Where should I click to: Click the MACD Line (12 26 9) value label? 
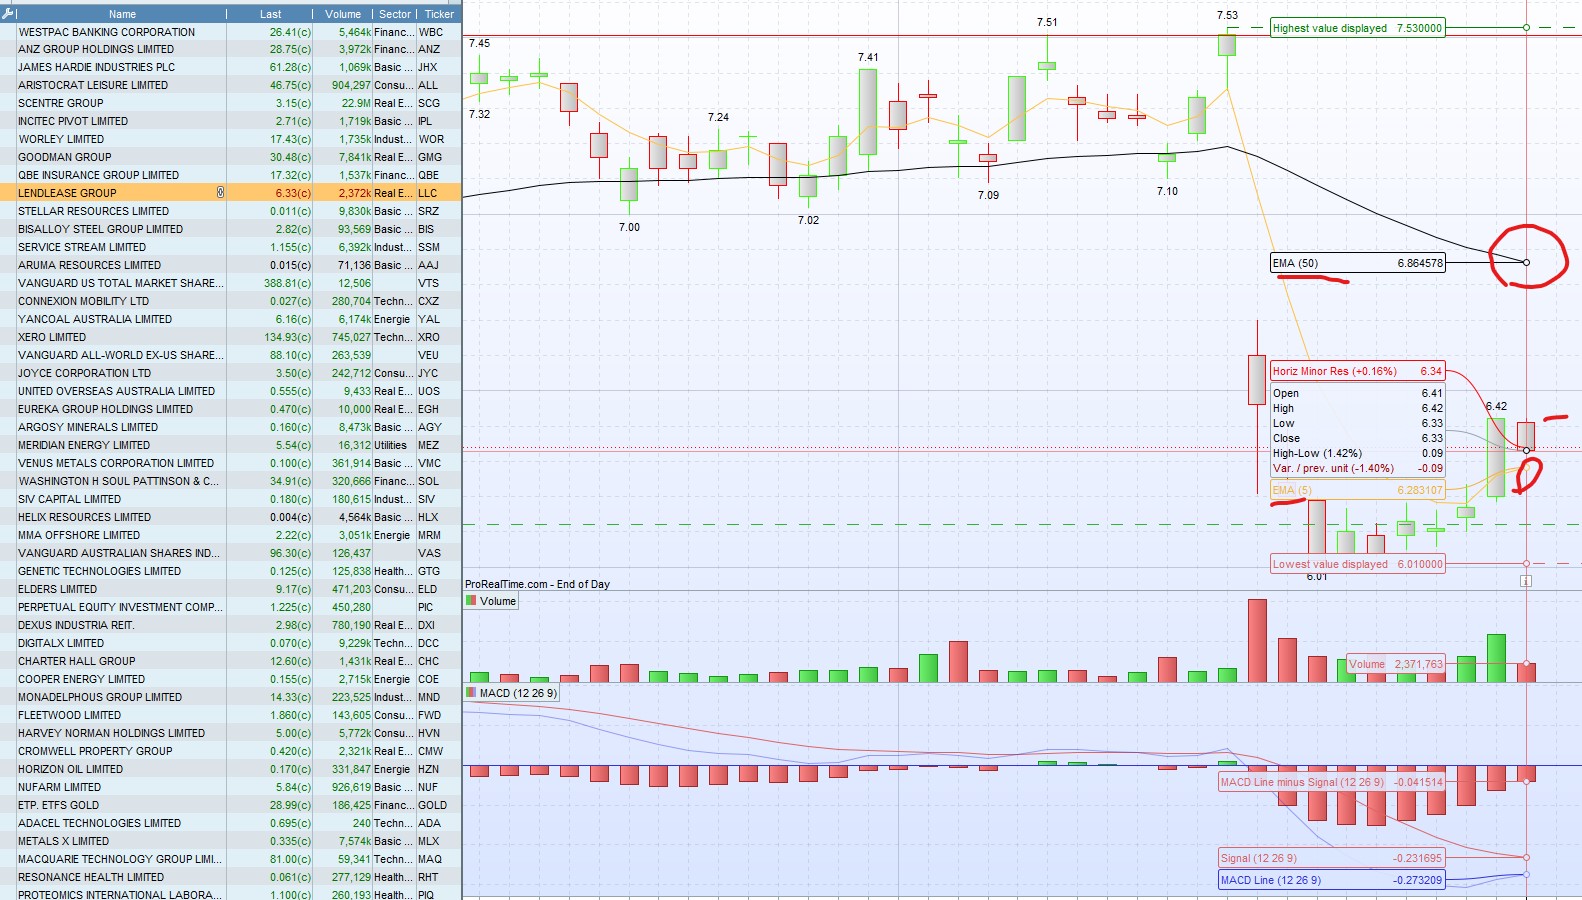(x=1332, y=880)
